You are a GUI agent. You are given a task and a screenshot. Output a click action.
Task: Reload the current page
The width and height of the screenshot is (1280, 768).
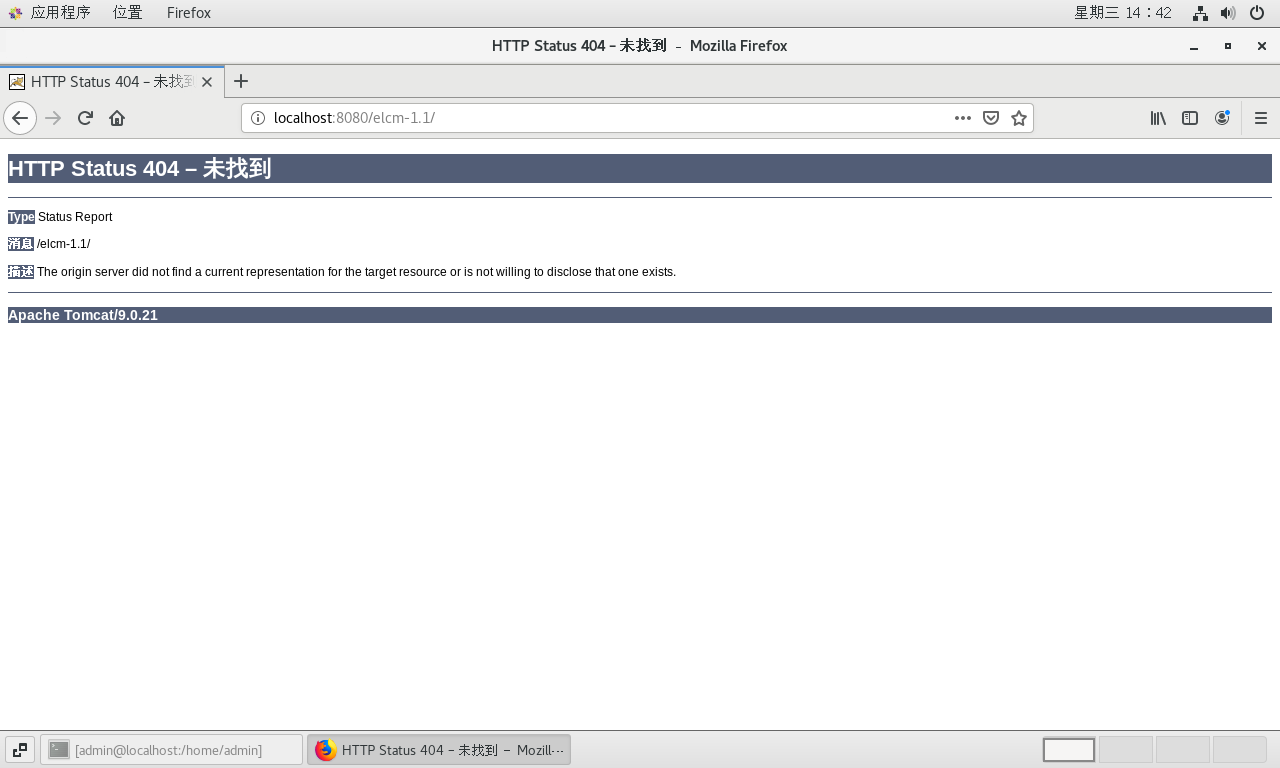tap(85, 118)
